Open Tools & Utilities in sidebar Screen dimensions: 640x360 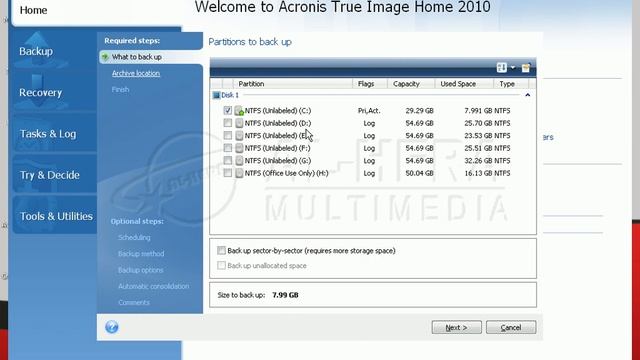click(56, 216)
